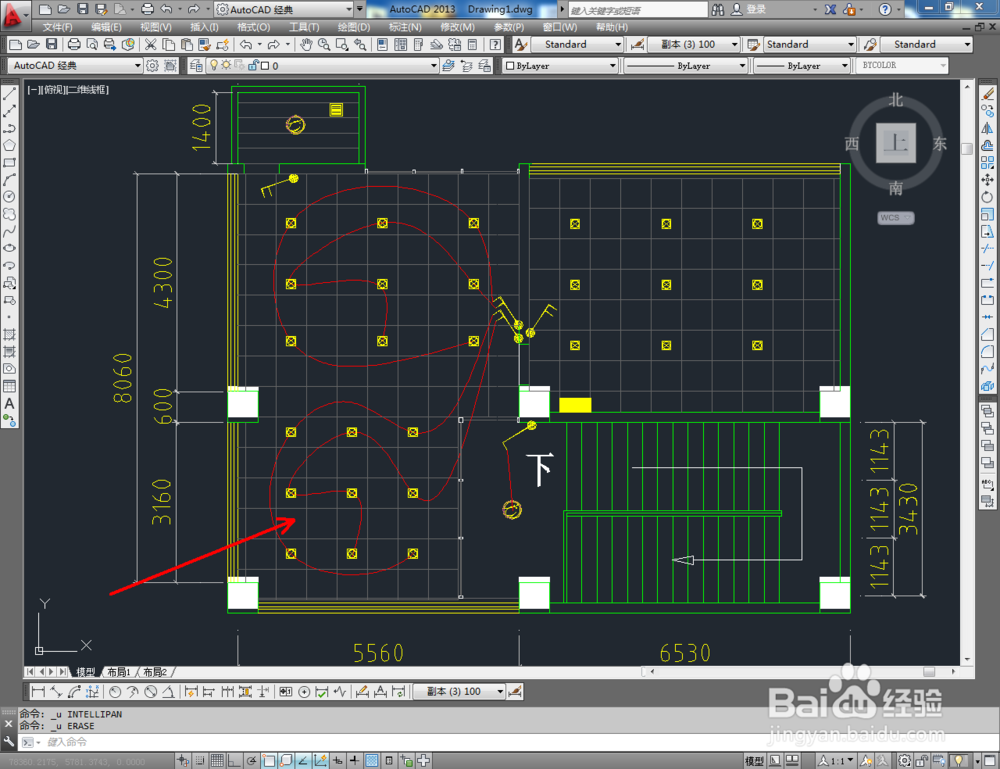
Task: Toggle Grid Display in status bar
Action: [217, 760]
